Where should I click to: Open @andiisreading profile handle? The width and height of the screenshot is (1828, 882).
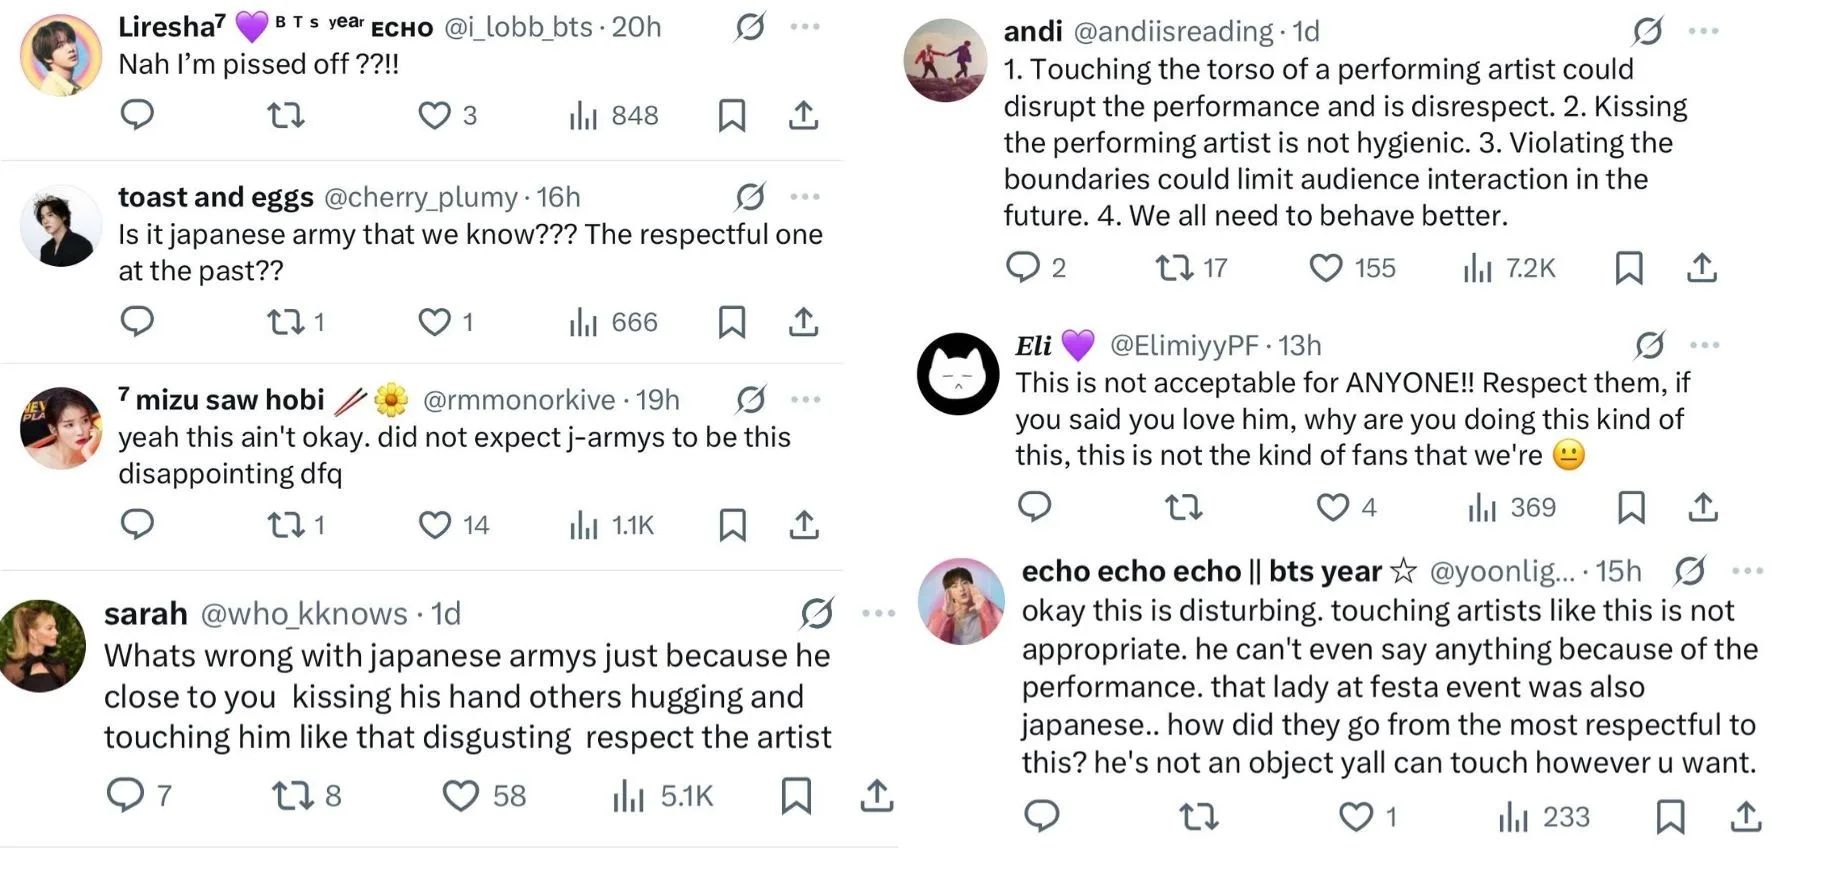coord(1173,32)
